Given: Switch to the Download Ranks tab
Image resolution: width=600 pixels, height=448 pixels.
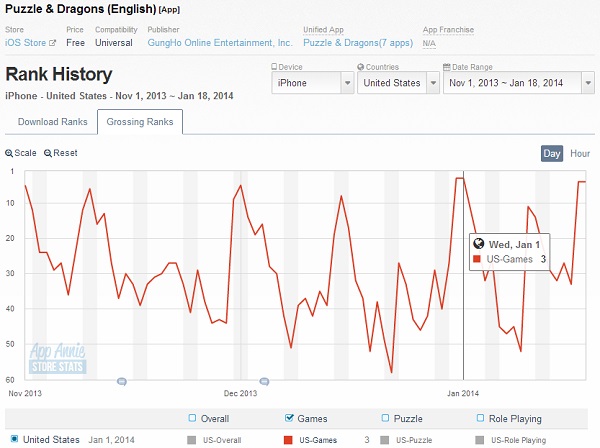Looking at the screenshot, I should point(52,122).
